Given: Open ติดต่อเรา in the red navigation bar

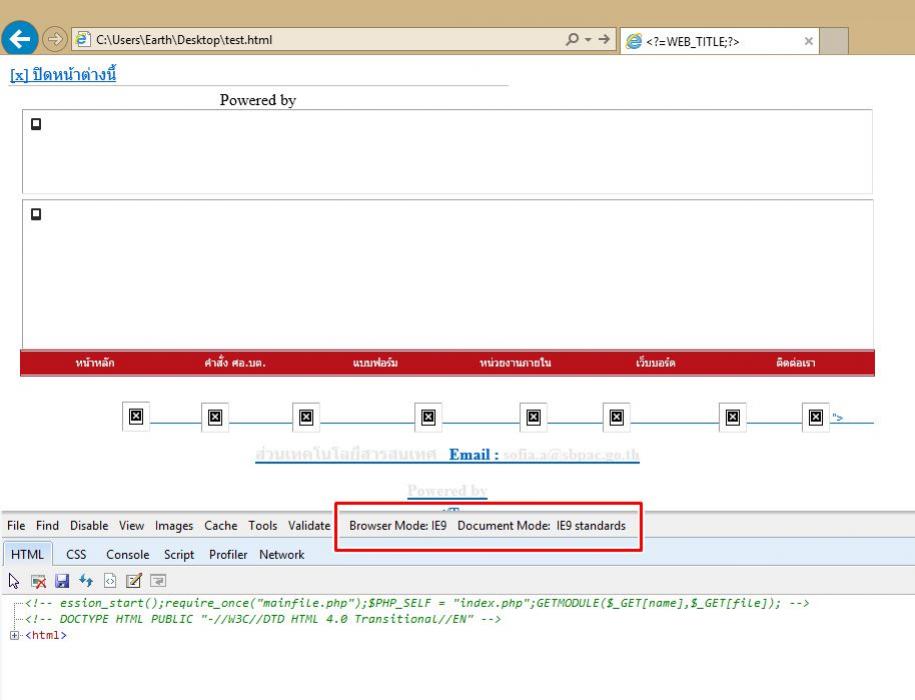Looking at the screenshot, I should (x=795, y=363).
